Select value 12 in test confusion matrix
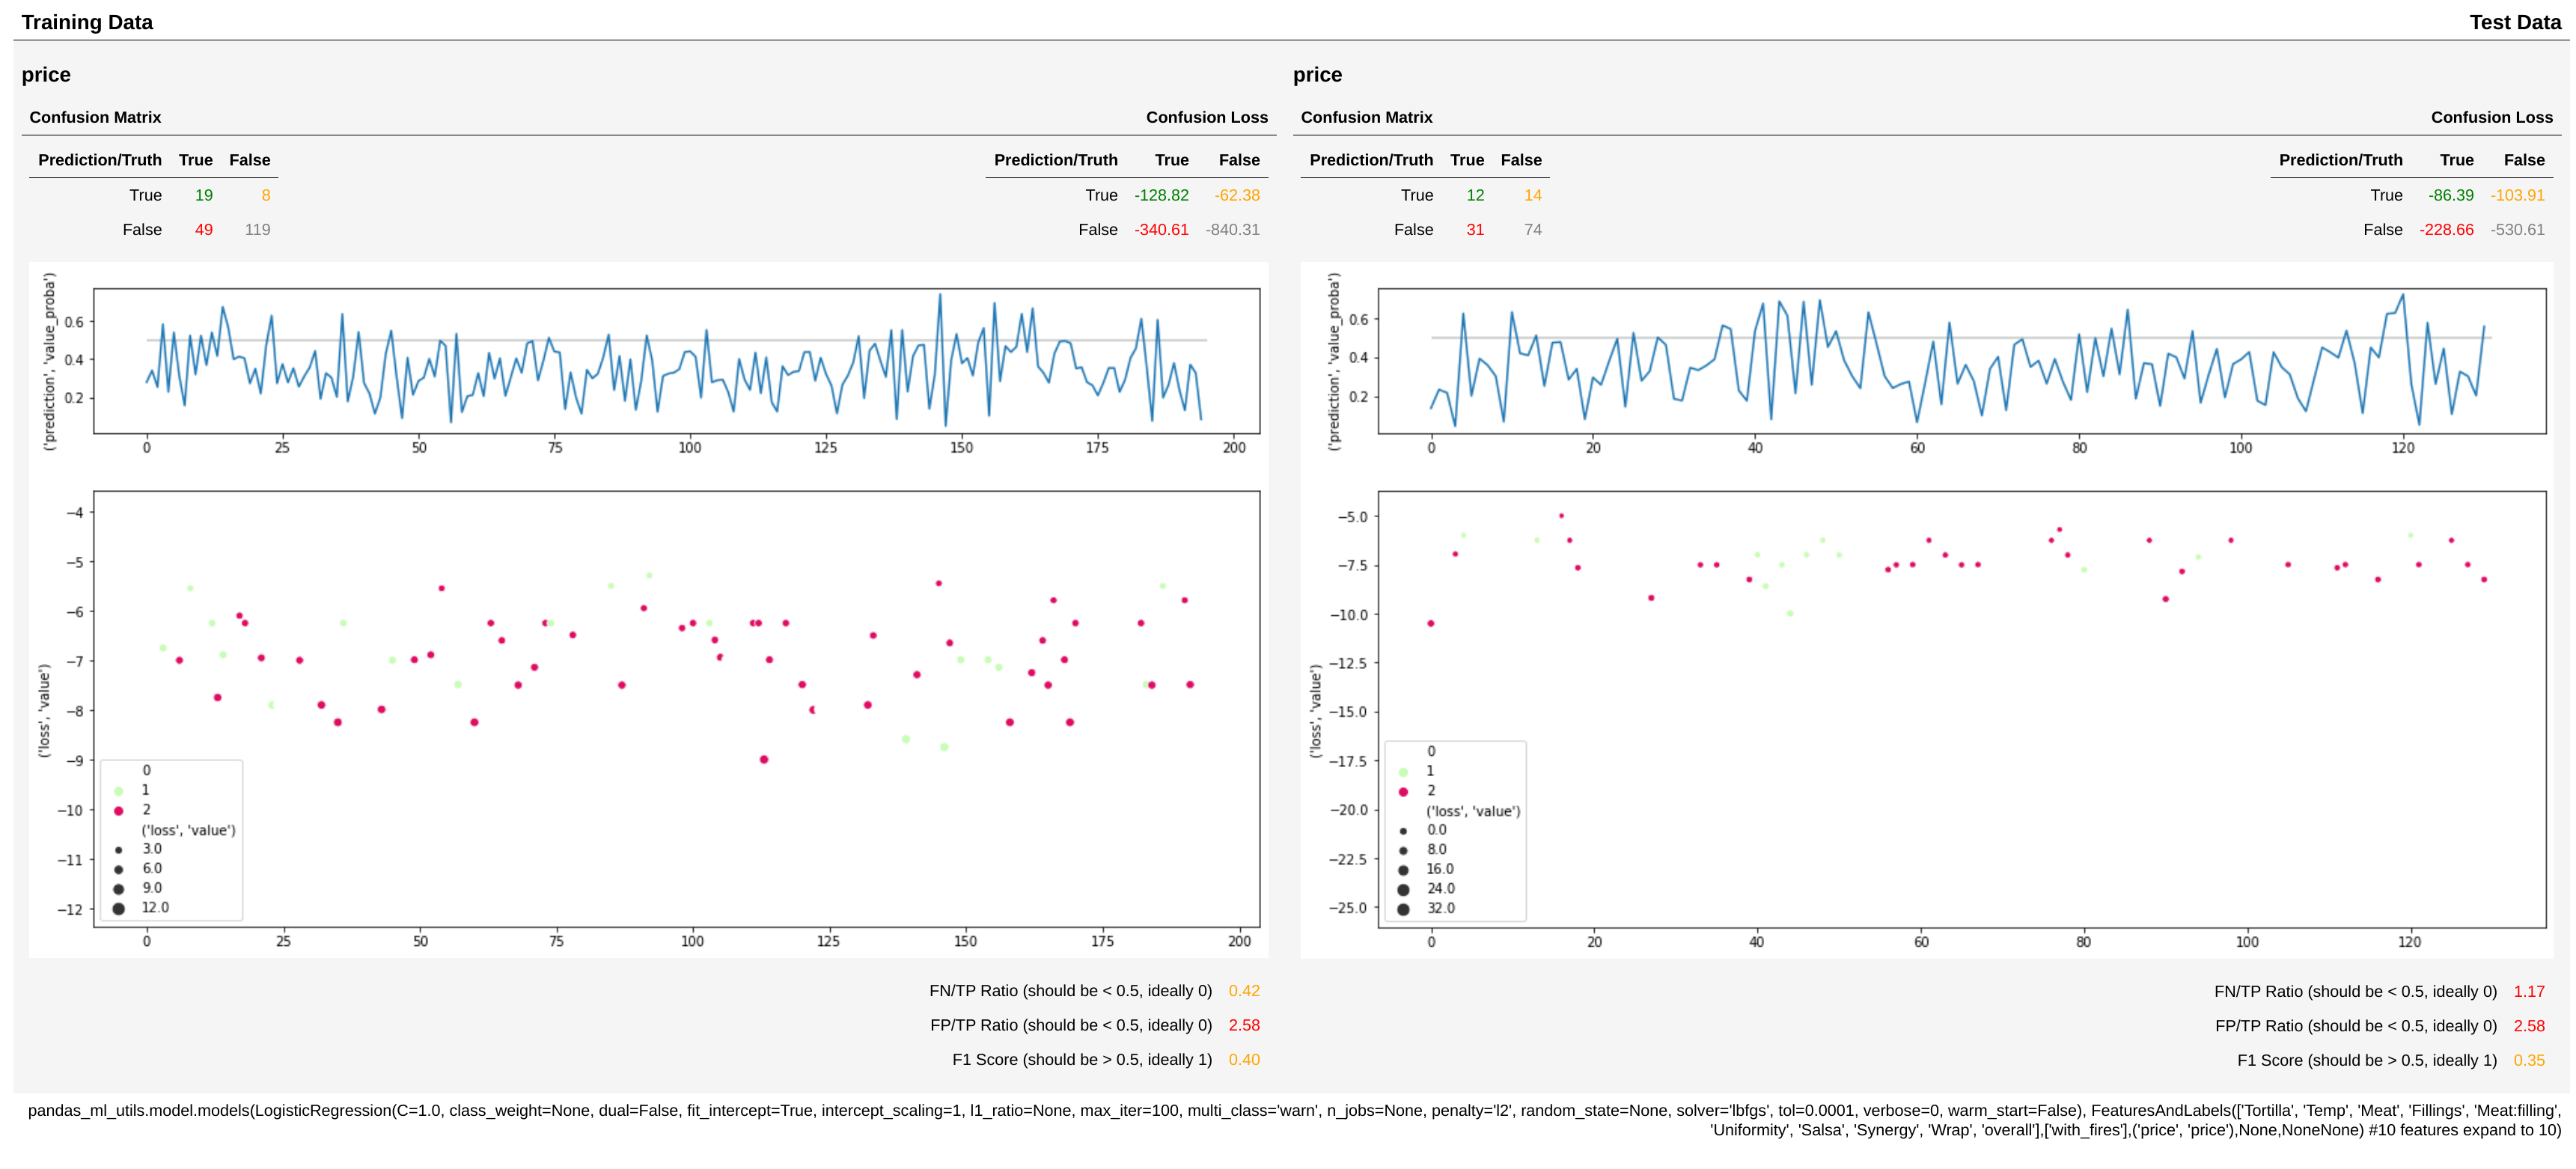The height and width of the screenshot is (1169, 2576). tap(1475, 195)
